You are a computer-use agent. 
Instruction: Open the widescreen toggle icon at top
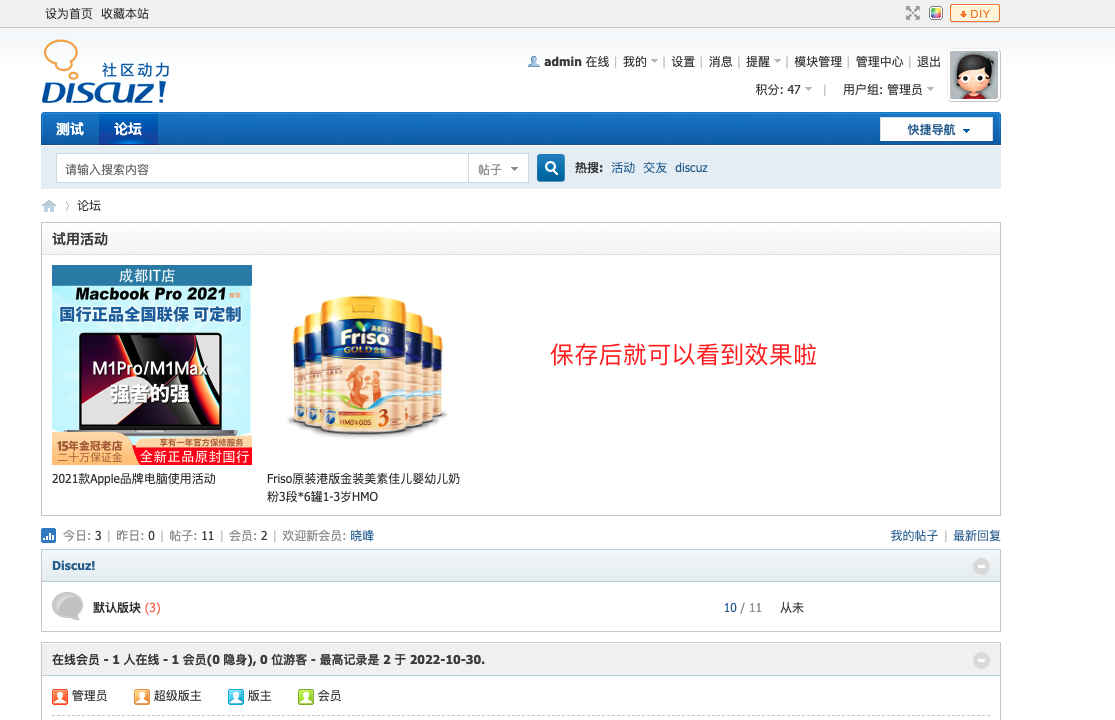point(912,13)
